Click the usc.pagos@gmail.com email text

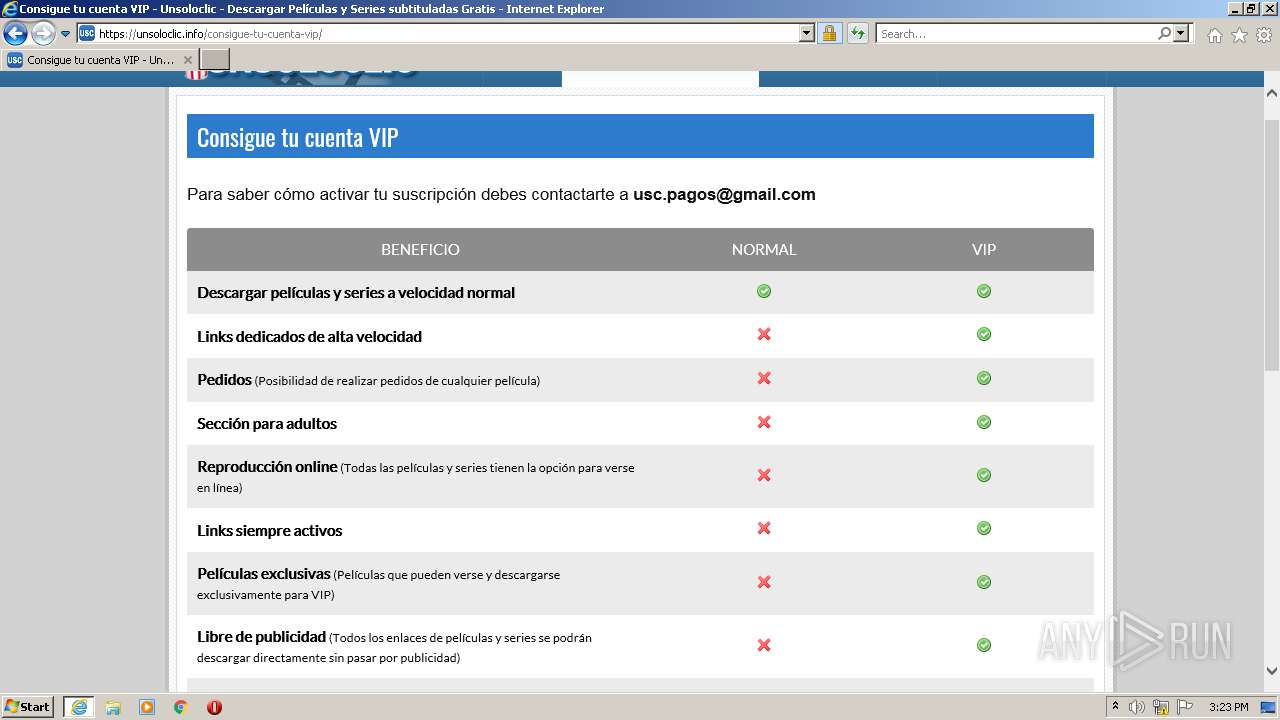724,195
